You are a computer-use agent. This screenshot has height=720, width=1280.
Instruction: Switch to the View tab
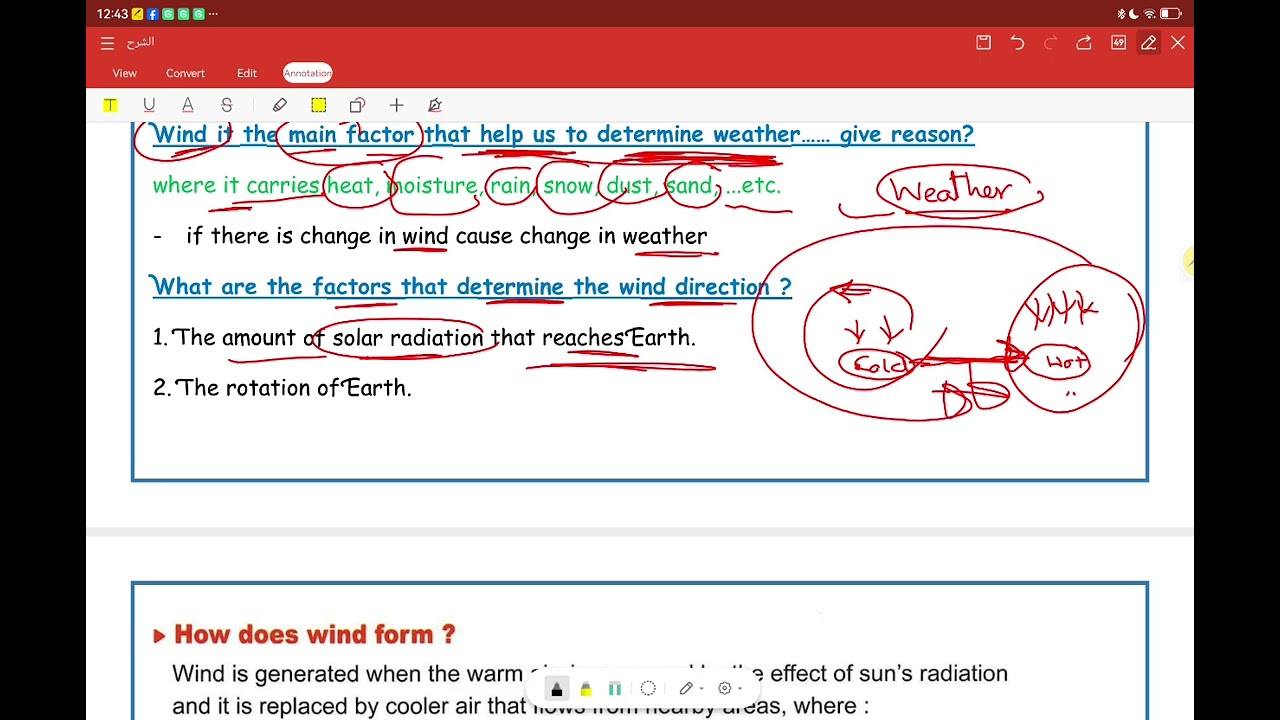coord(125,73)
